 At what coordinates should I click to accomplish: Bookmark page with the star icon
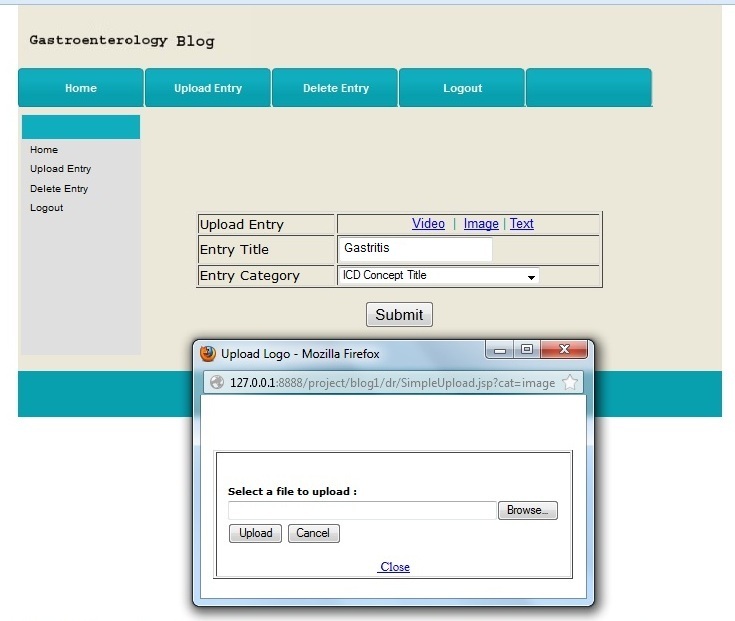pos(570,382)
